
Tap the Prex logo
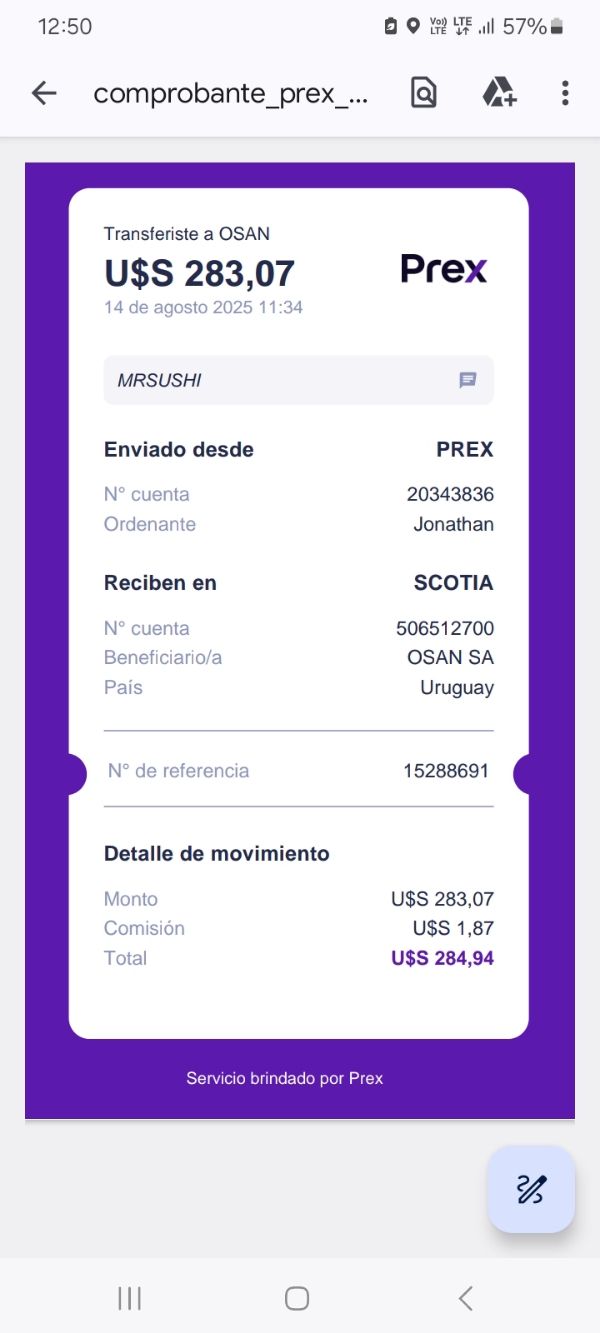pos(443,269)
